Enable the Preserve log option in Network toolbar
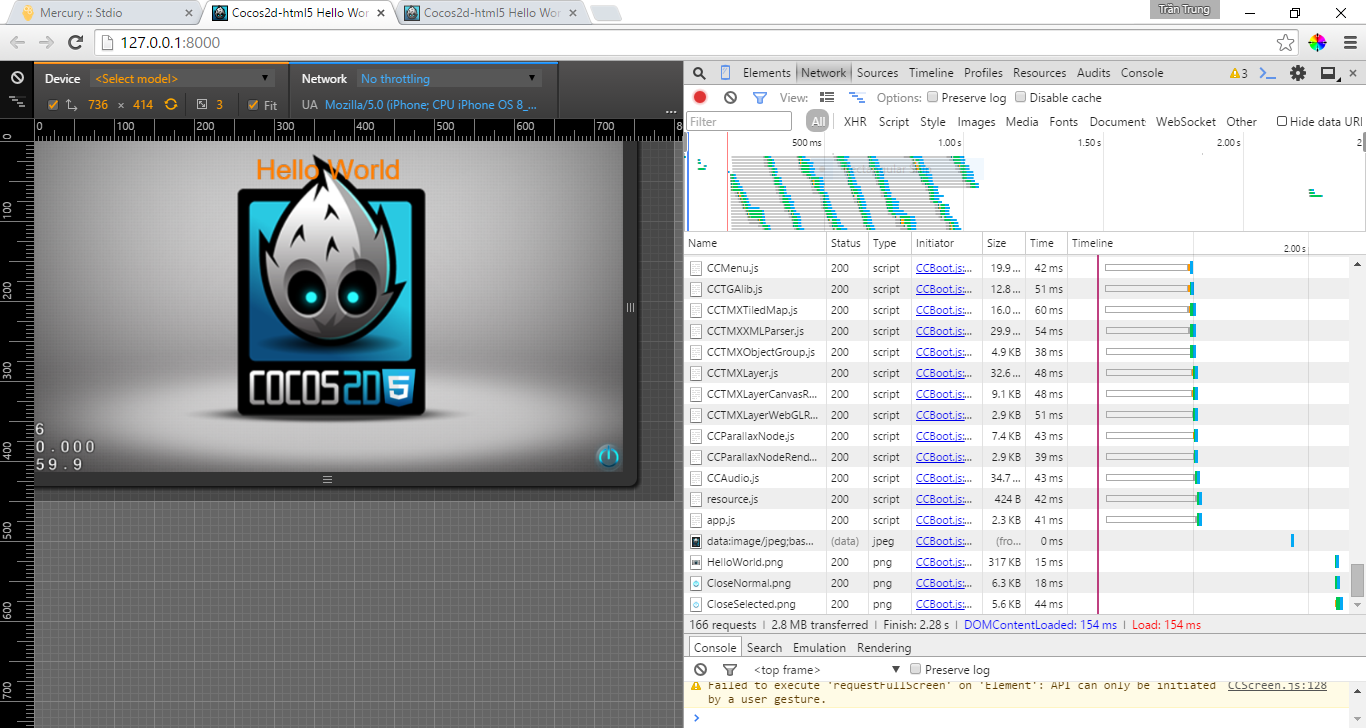Image resolution: width=1366 pixels, height=728 pixels. (932, 97)
